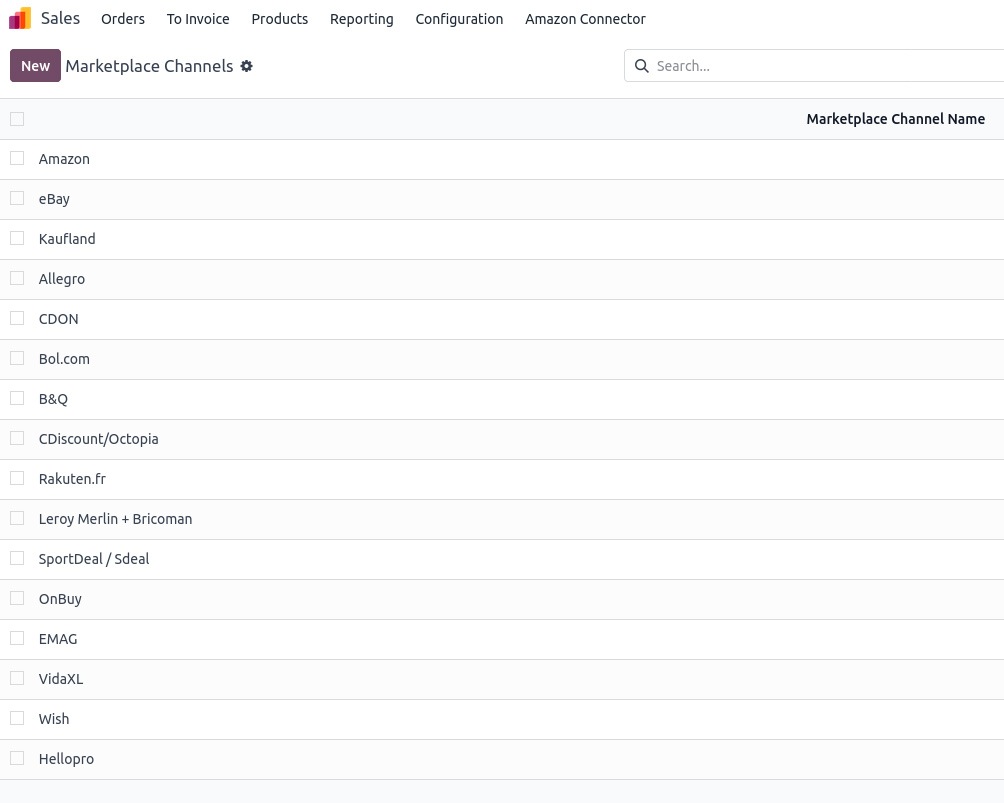Check the Kaufland row checkbox
This screenshot has width=1004, height=803.
17,238
